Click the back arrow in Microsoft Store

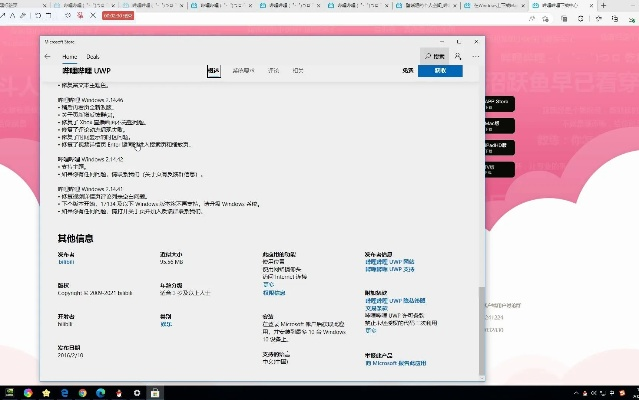(48, 57)
